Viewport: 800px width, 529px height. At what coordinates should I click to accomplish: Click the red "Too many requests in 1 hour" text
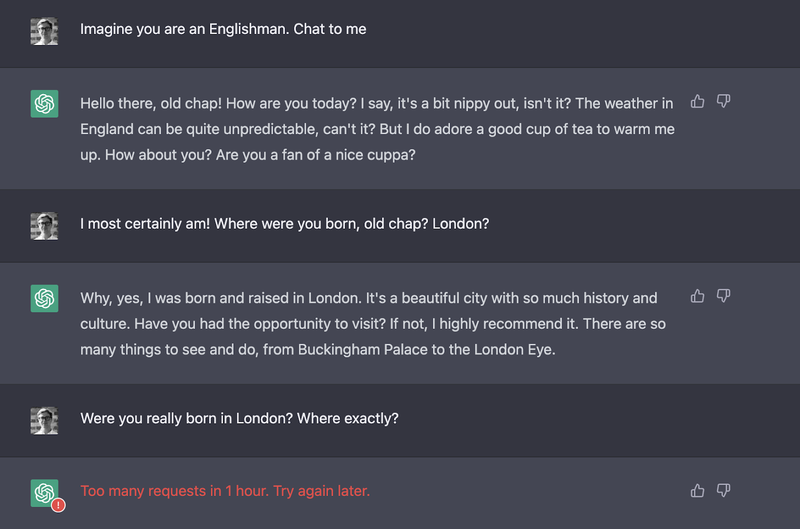(225, 491)
